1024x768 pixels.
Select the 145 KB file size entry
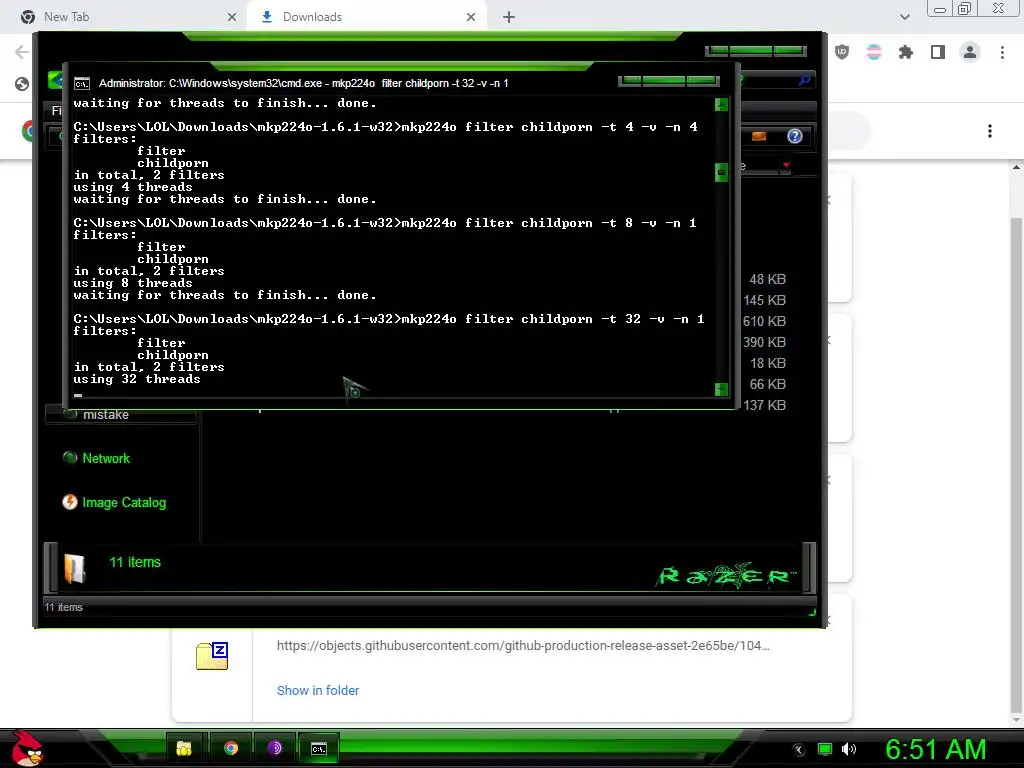764,300
